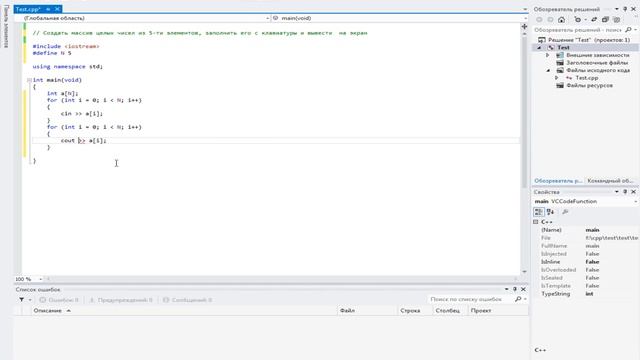Viewport: 640px width, 360px height.
Task: Collapse the Test project node
Action: (539, 48)
